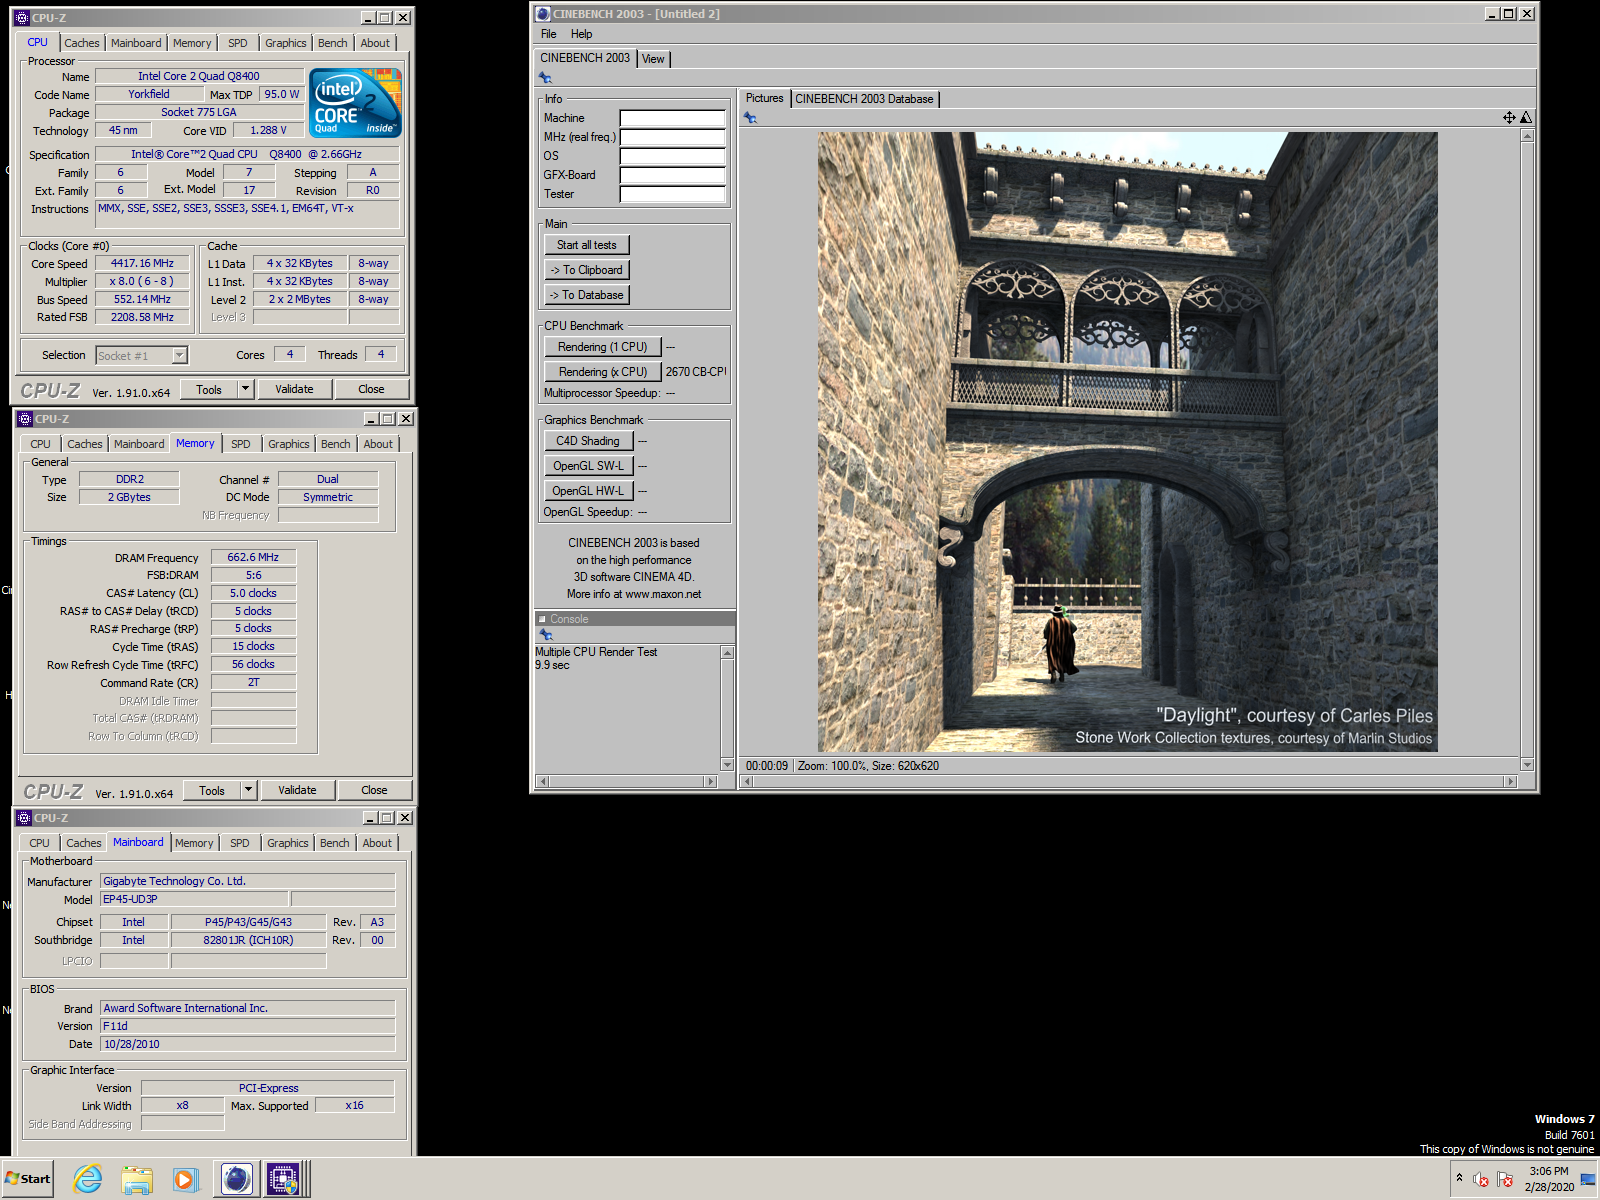Click the muted volume tray icon
This screenshot has height=1200, width=1600.
pyautogui.click(x=1481, y=1179)
